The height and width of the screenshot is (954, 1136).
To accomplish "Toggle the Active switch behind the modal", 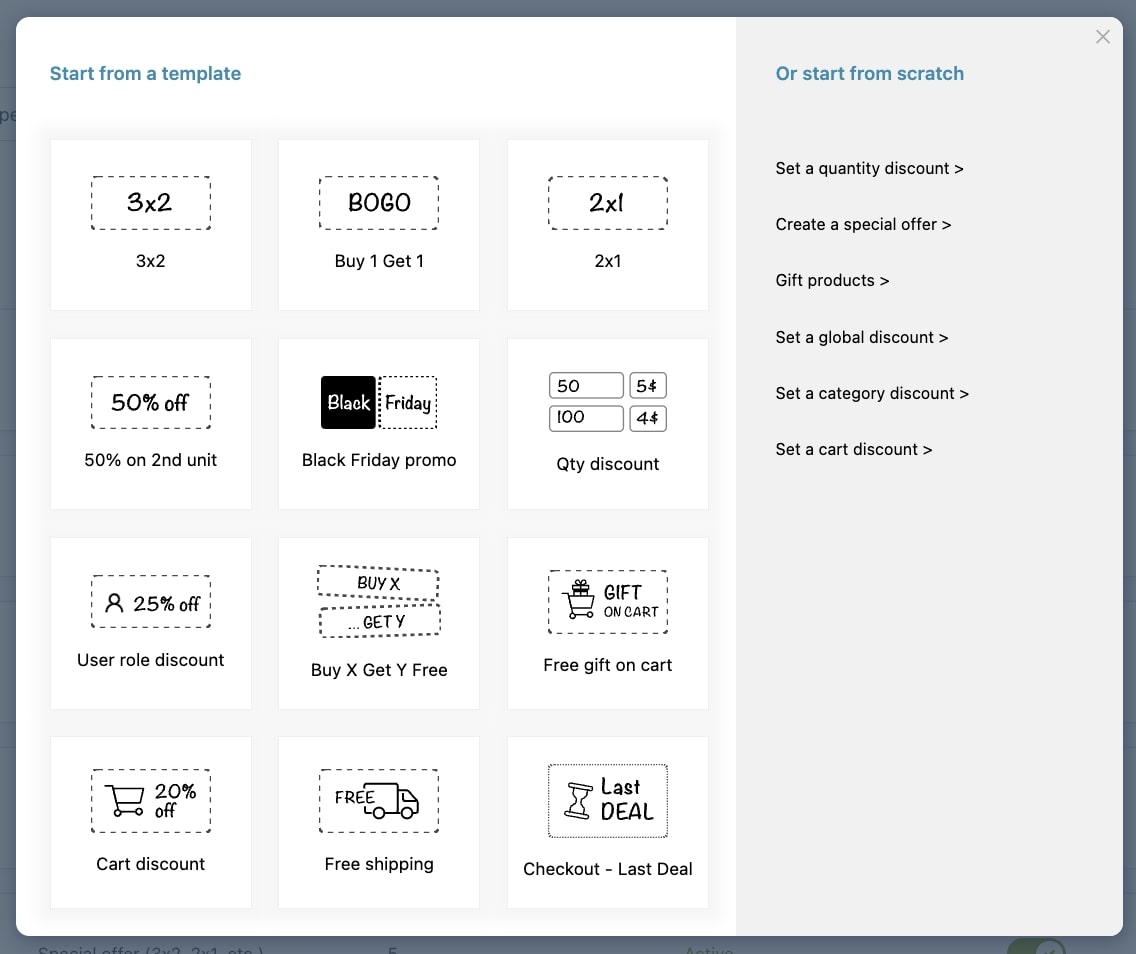I will coord(1035,946).
